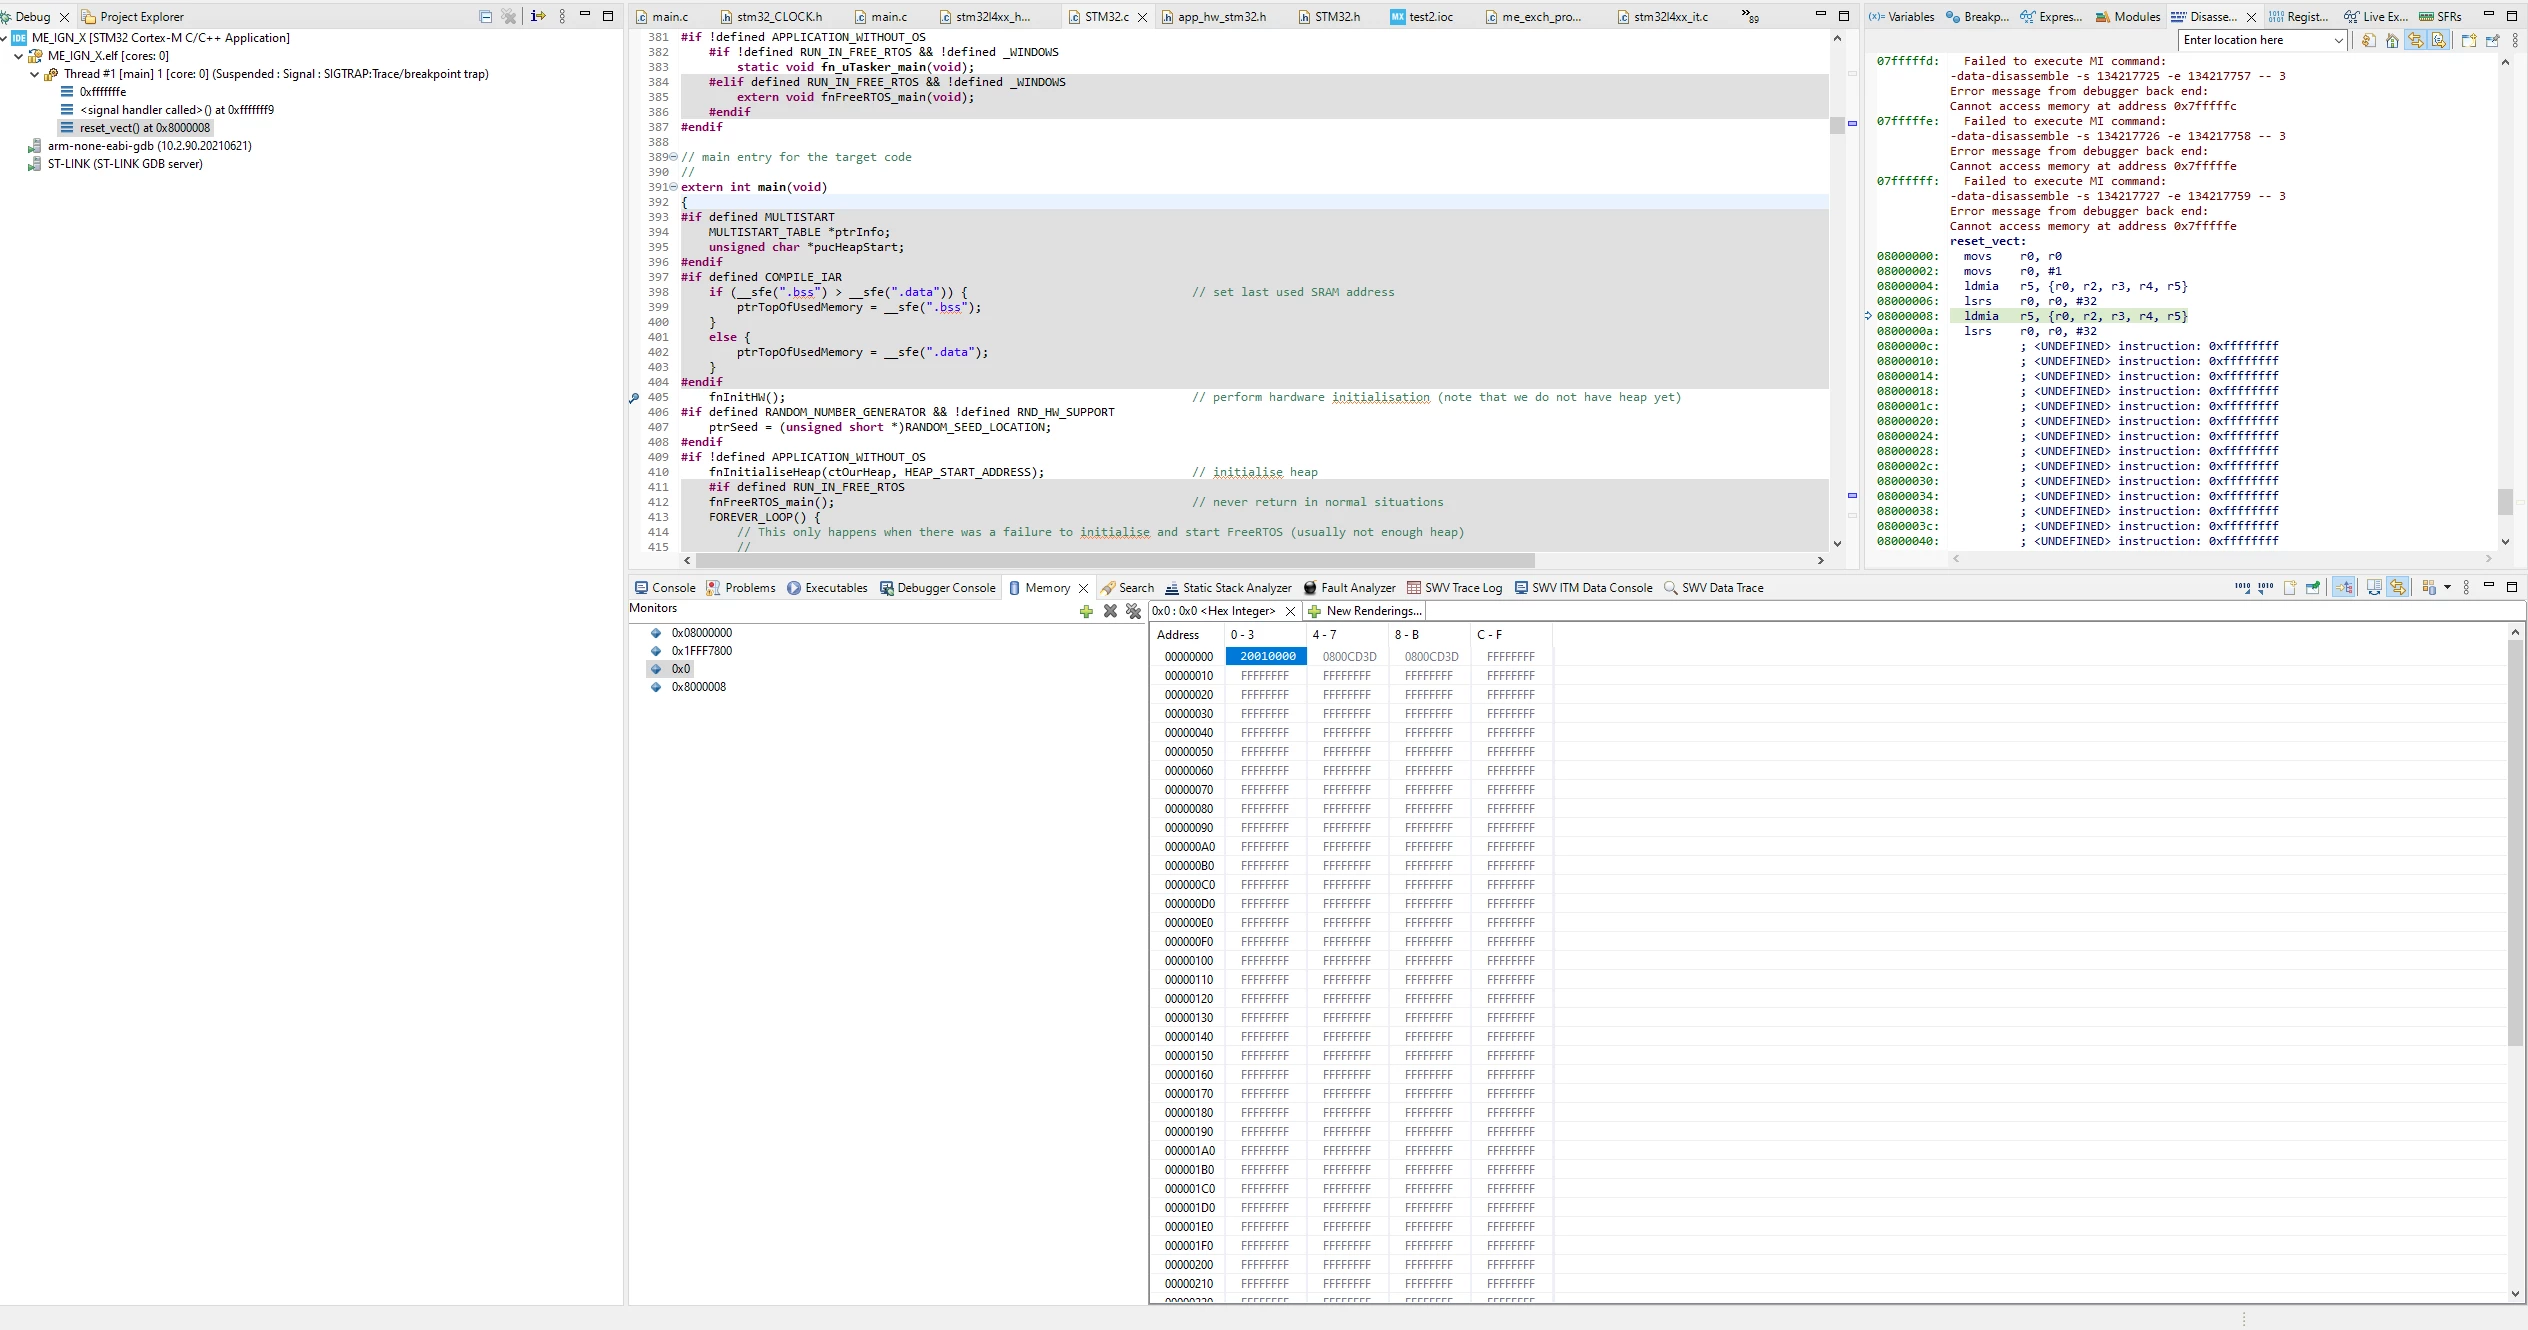Toggle split pane icon in Memory view
The width and height of the screenshot is (2528, 1330).
pos(2374,588)
